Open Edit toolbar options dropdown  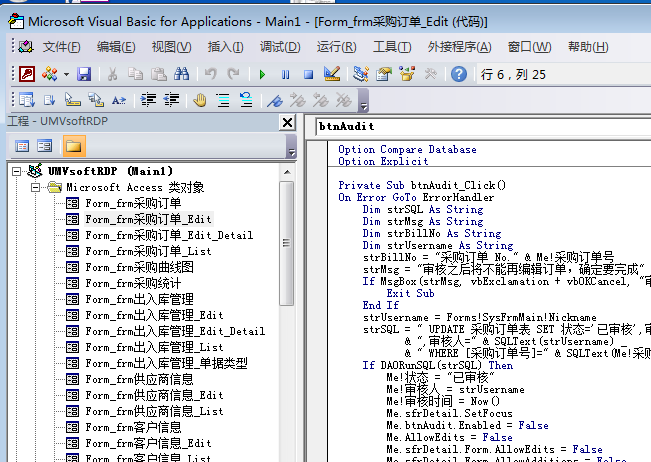coord(363,100)
